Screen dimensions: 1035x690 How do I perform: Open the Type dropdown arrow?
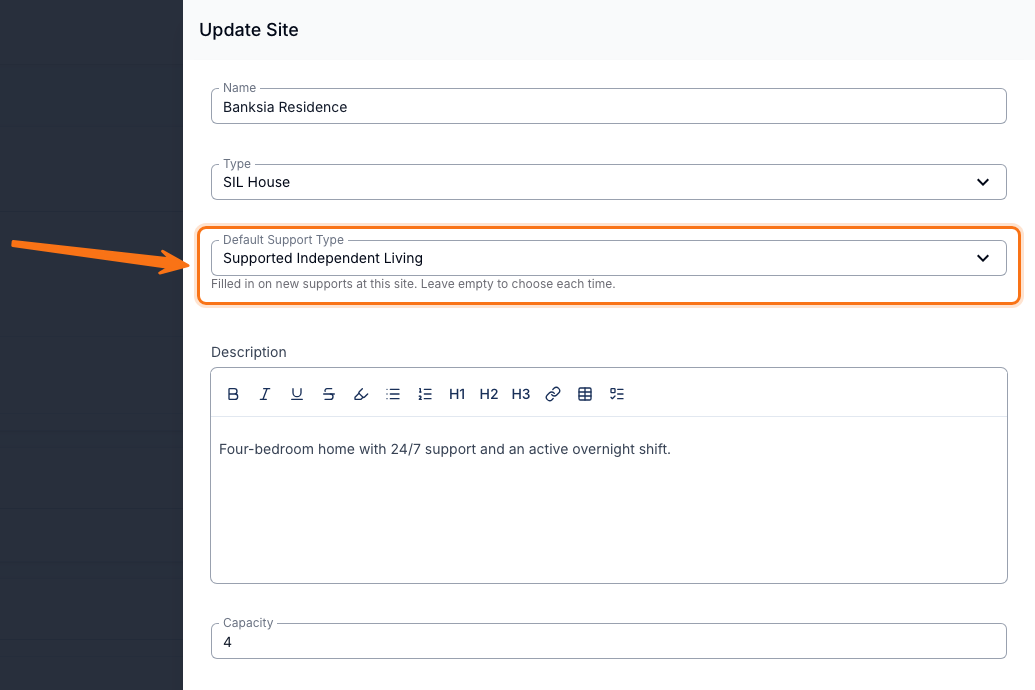(983, 182)
